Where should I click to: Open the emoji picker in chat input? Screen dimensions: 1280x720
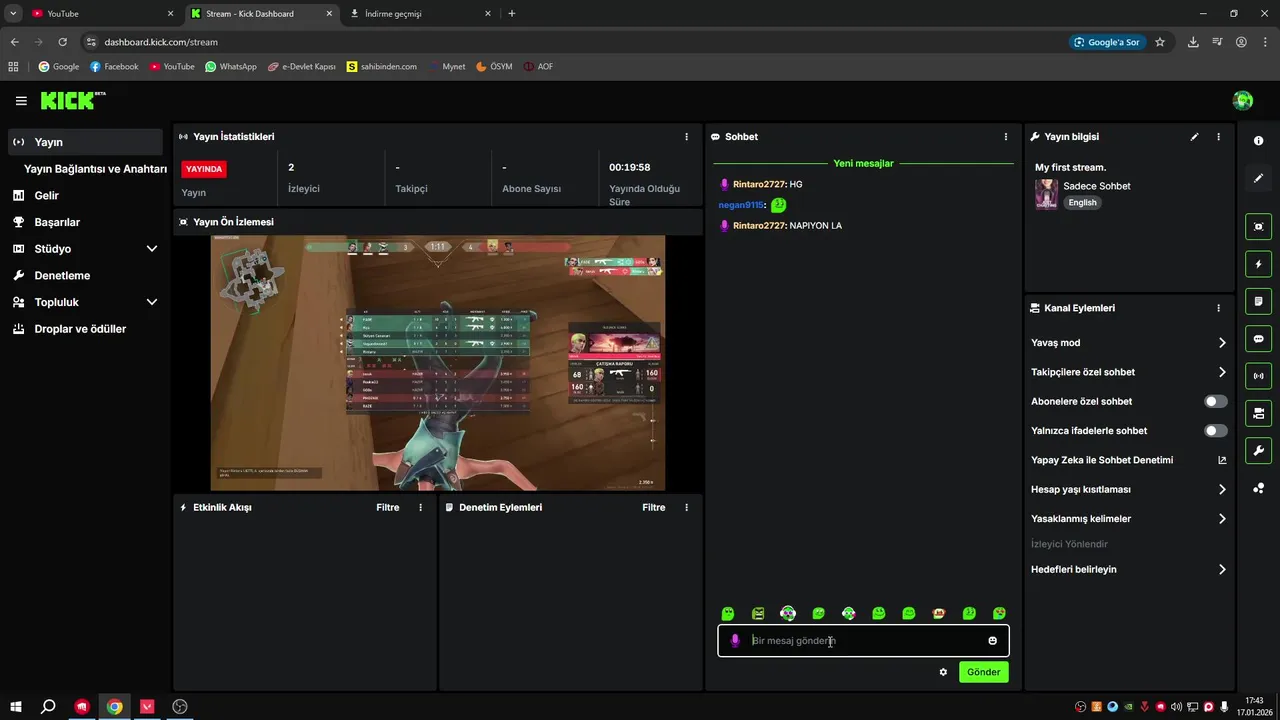point(992,641)
